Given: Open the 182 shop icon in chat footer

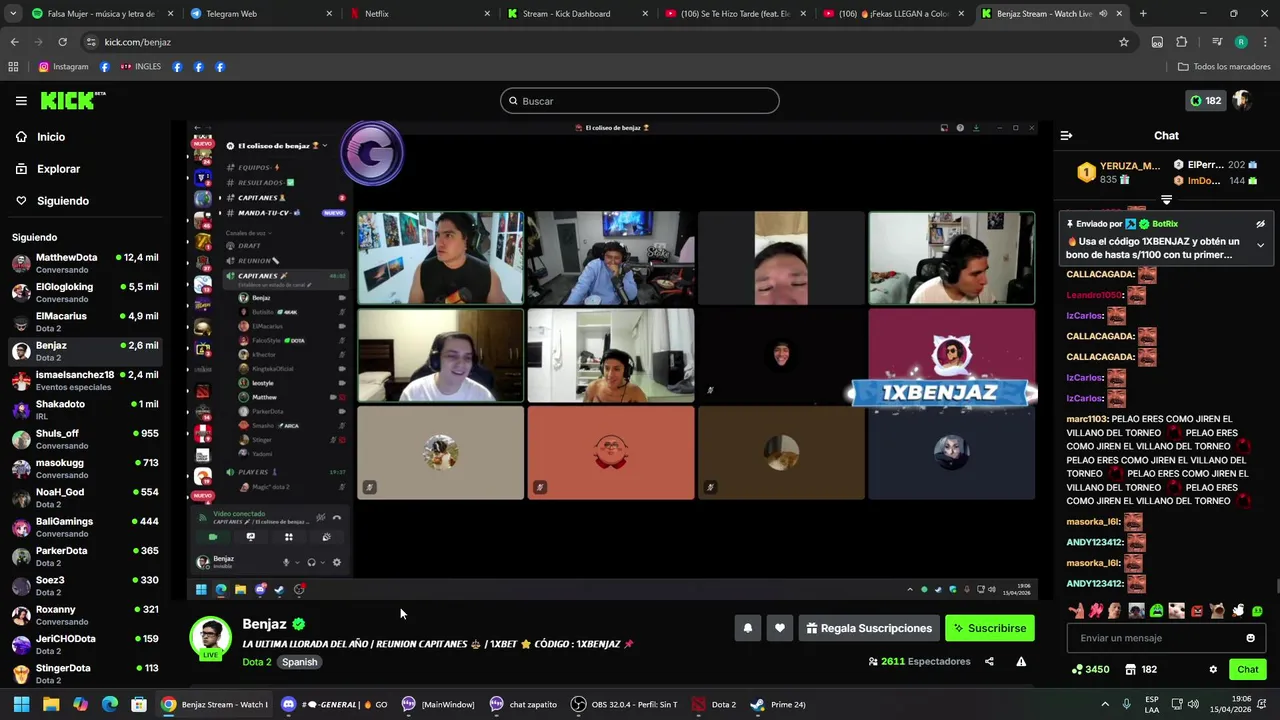Looking at the screenshot, I should coord(1141,669).
